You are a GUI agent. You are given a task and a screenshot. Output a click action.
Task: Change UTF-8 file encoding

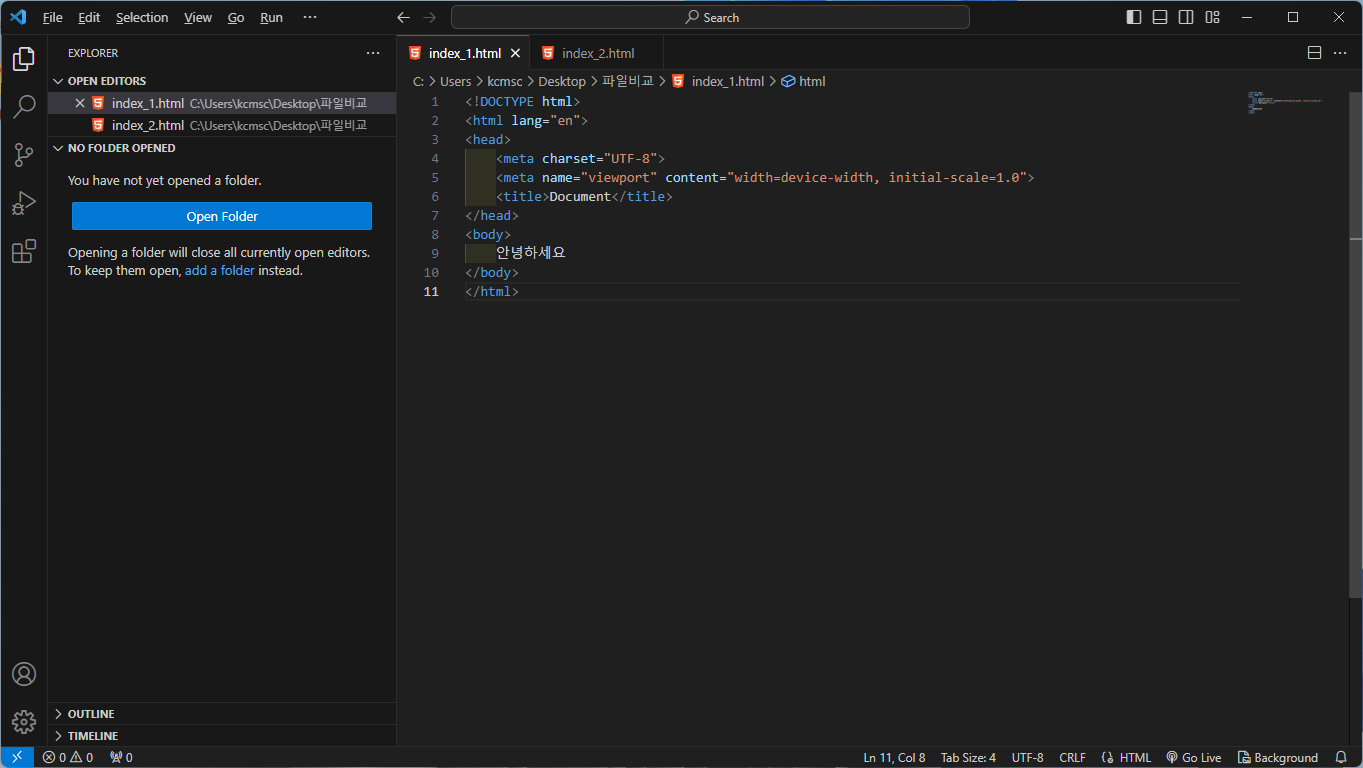pos(1027,757)
